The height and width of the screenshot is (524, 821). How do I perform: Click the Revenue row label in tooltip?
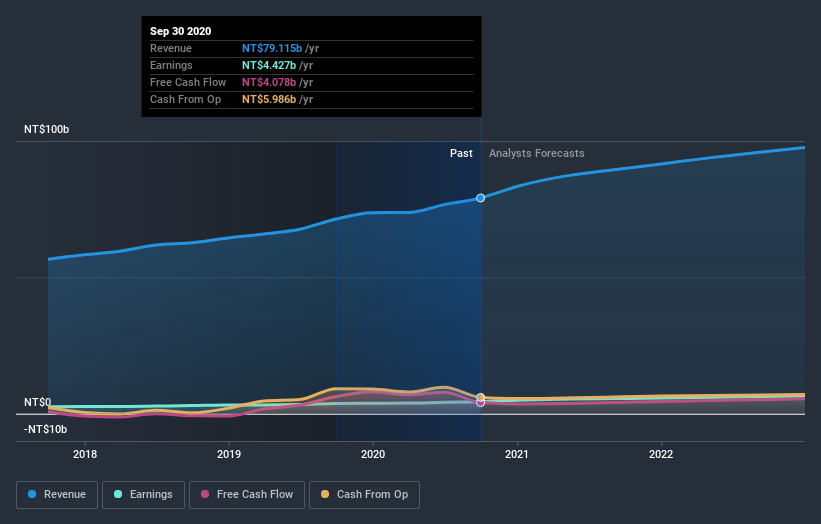tap(171, 48)
